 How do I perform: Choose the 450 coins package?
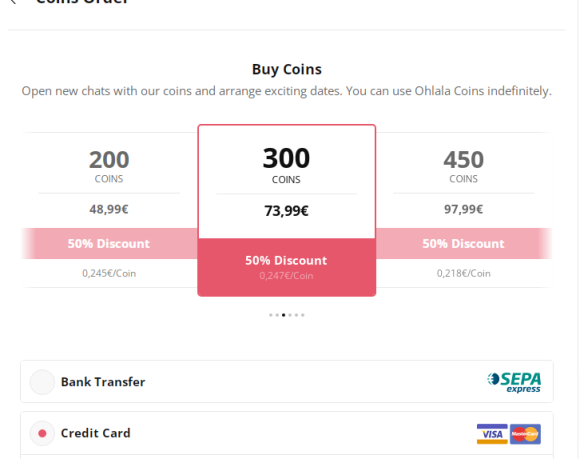(x=464, y=210)
